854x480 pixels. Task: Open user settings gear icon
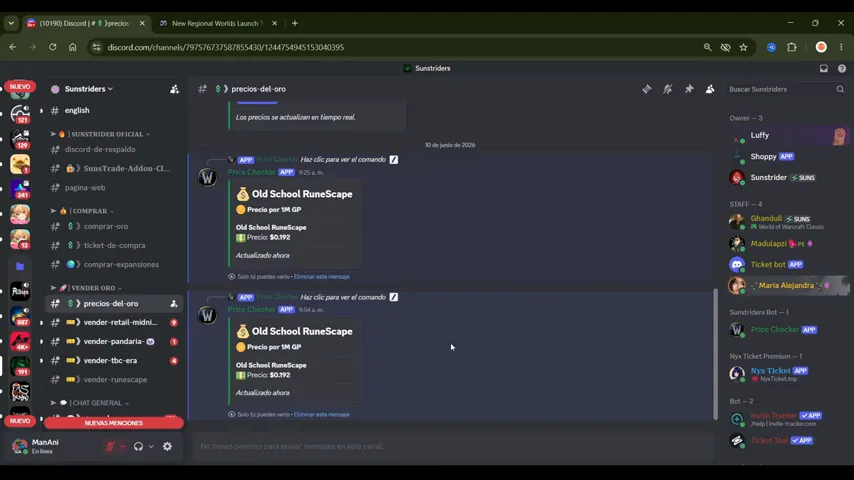(x=167, y=446)
